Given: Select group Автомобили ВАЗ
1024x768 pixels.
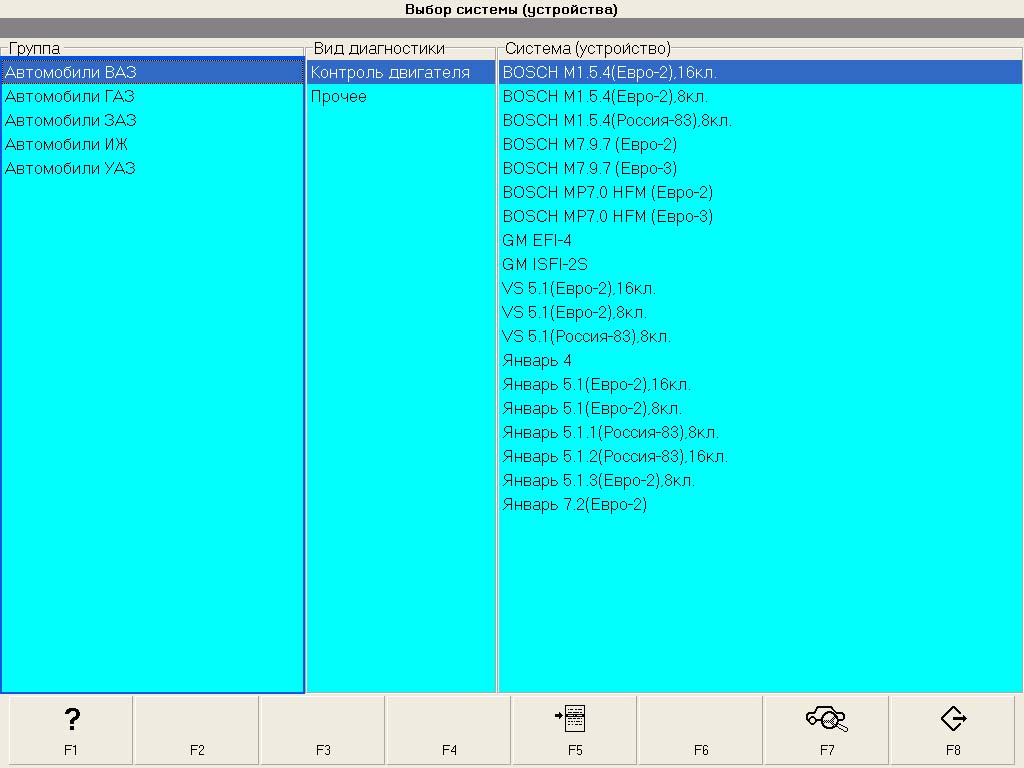Looking at the screenshot, I should [153, 72].
